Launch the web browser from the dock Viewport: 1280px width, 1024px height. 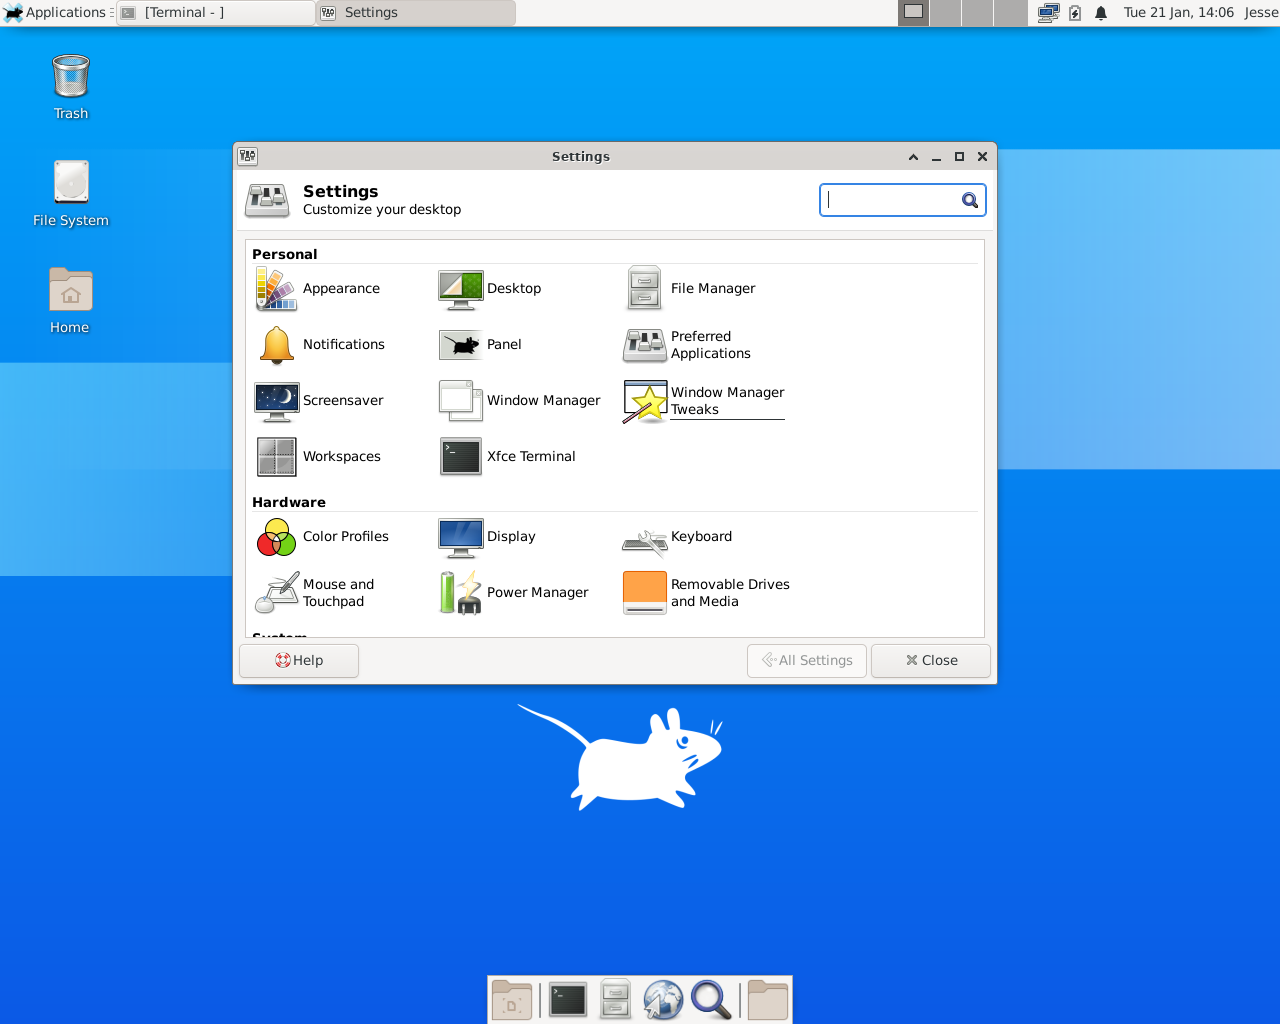pyautogui.click(x=663, y=1000)
